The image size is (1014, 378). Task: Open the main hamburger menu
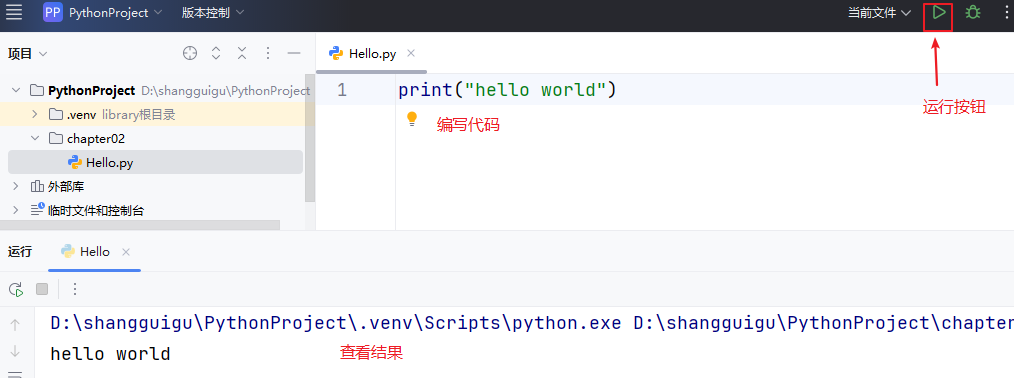[14, 12]
